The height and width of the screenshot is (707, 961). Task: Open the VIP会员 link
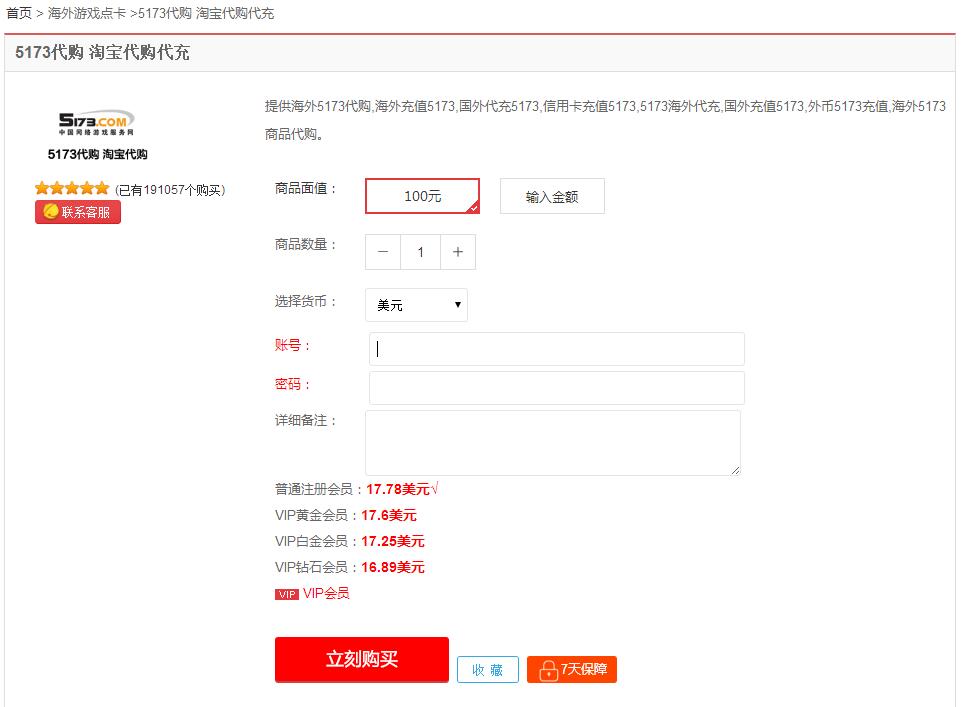point(326,593)
